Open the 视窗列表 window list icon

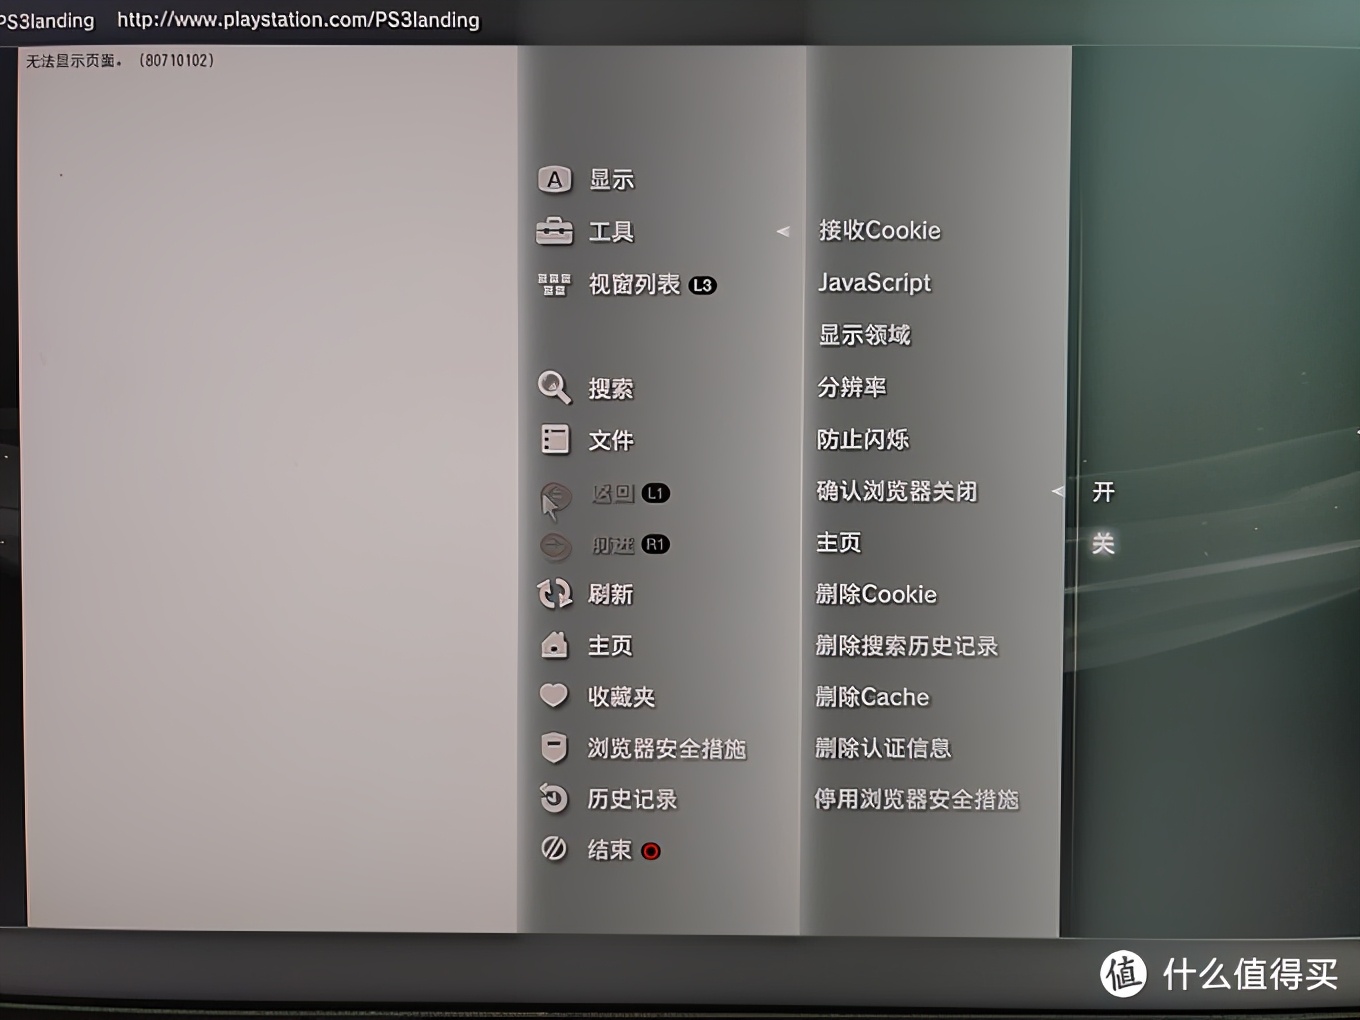point(554,285)
